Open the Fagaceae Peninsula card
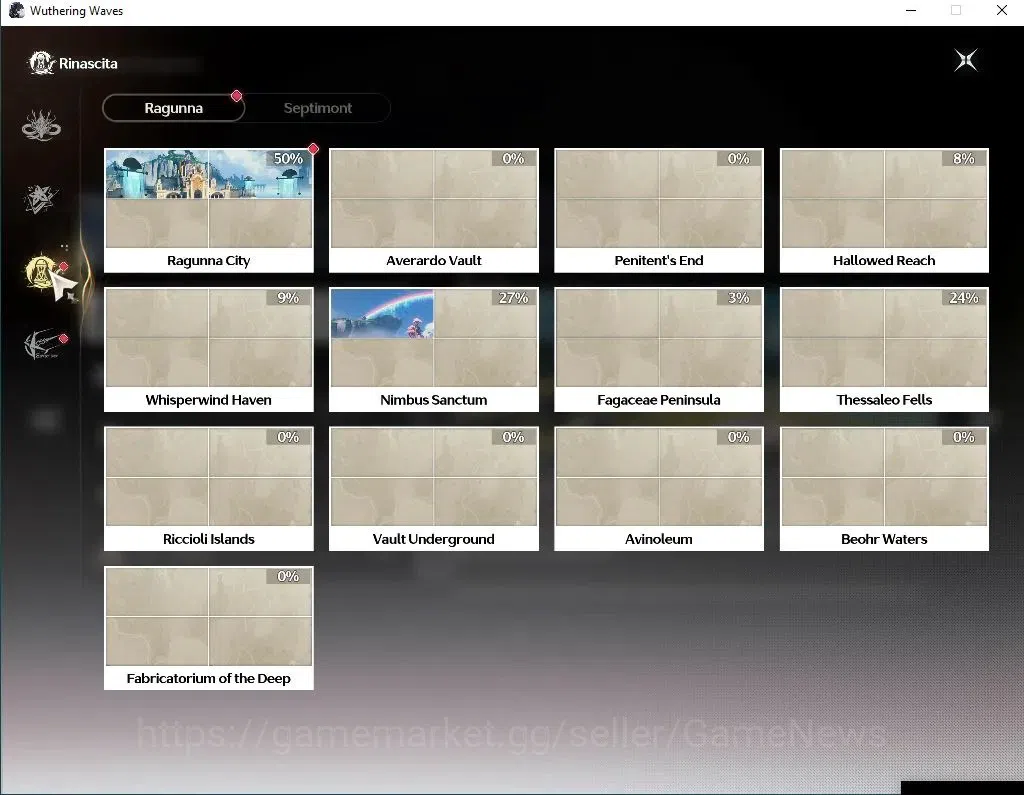The image size is (1024, 795). 659,349
